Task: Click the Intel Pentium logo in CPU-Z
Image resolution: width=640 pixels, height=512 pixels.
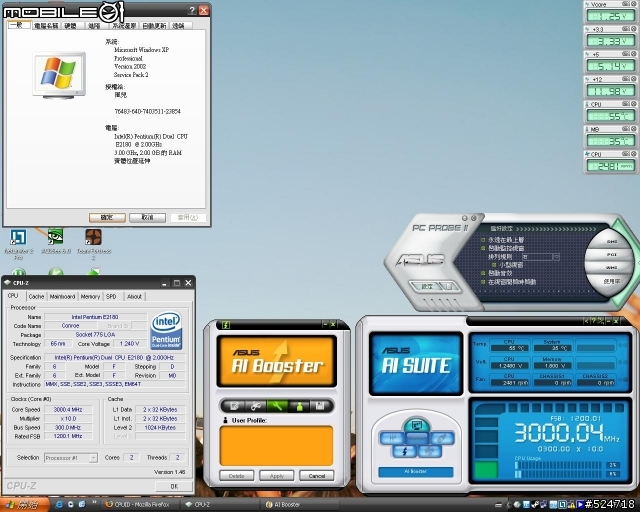Action: 166,331
